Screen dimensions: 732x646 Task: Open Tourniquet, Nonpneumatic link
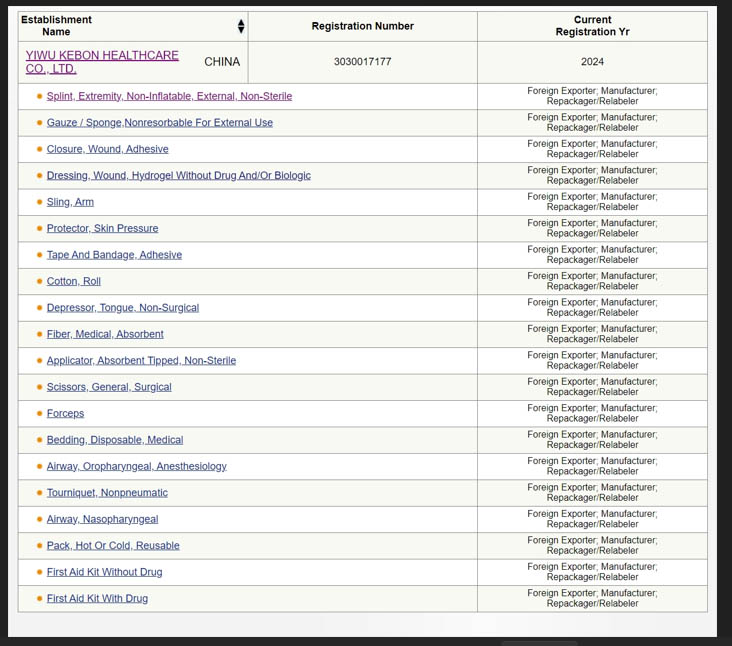point(107,493)
